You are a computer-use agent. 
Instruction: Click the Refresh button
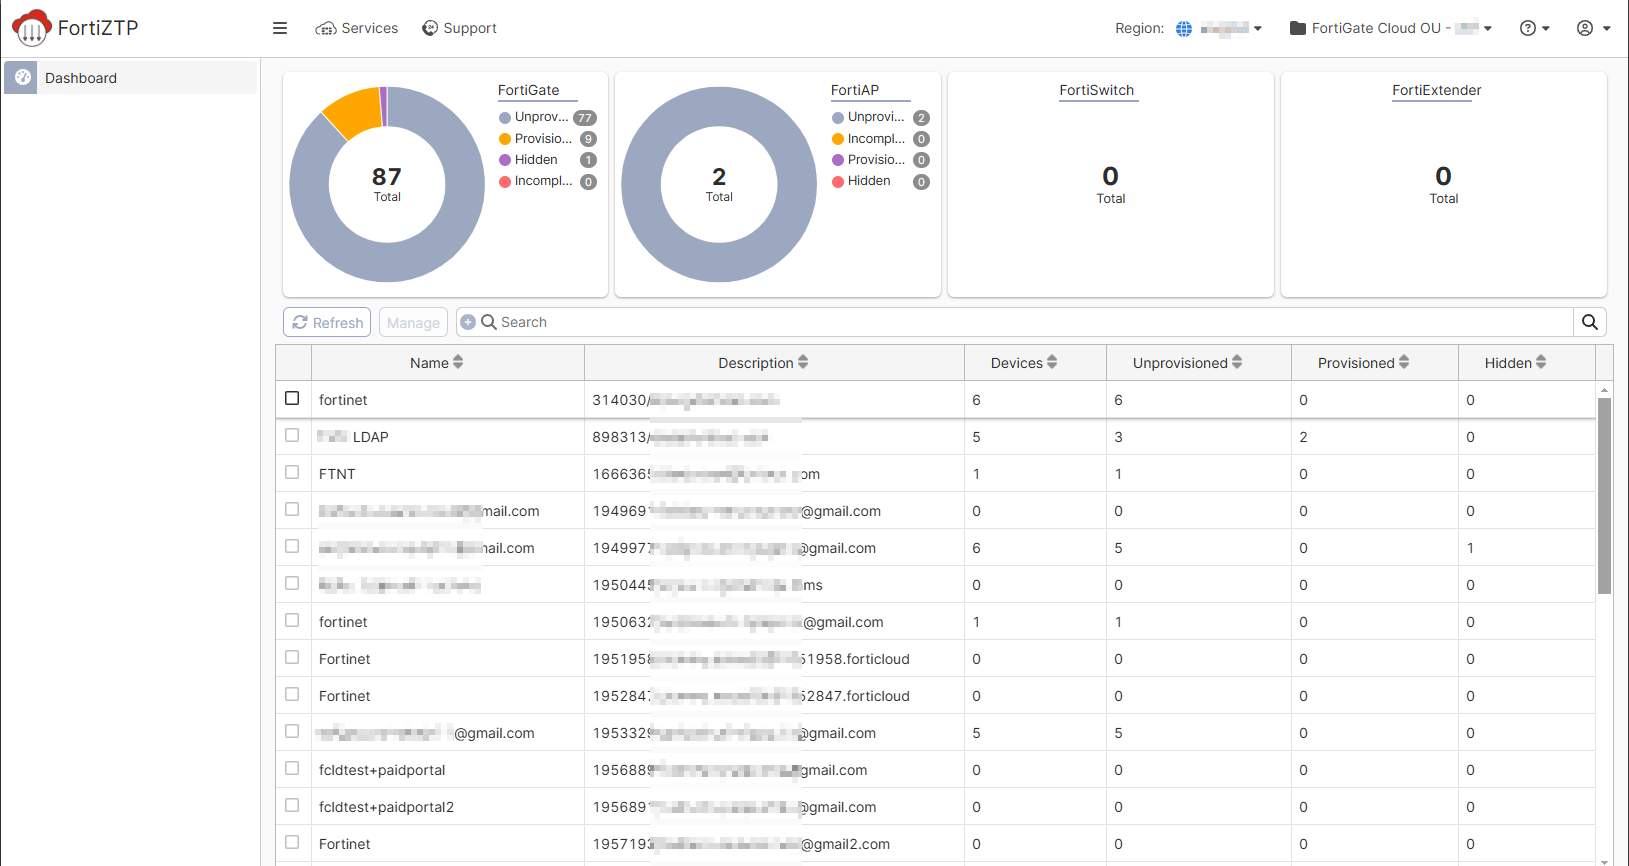327,322
